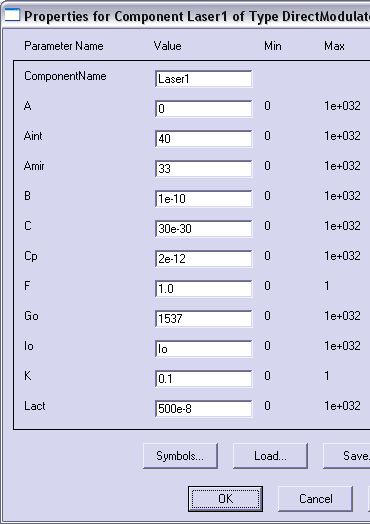The width and height of the screenshot is (370, 524).
Task: Edit the Aint value field showing 40
Action: point(204,139)
